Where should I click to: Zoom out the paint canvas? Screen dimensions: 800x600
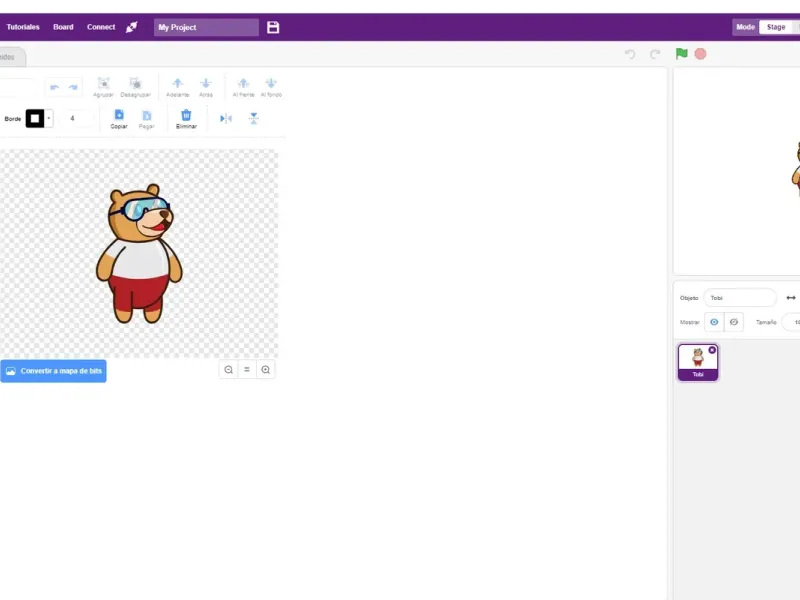[229, 370]
